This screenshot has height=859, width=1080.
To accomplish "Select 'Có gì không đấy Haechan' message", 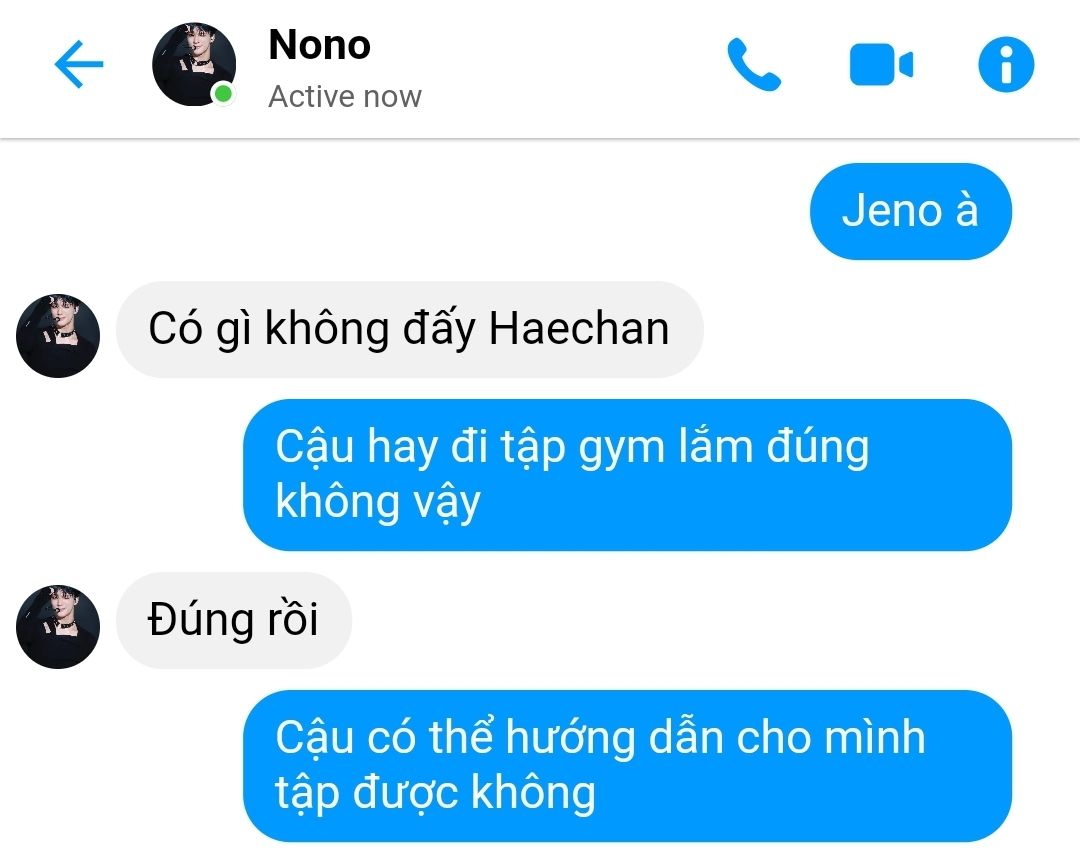I will (x=409, y=329).
